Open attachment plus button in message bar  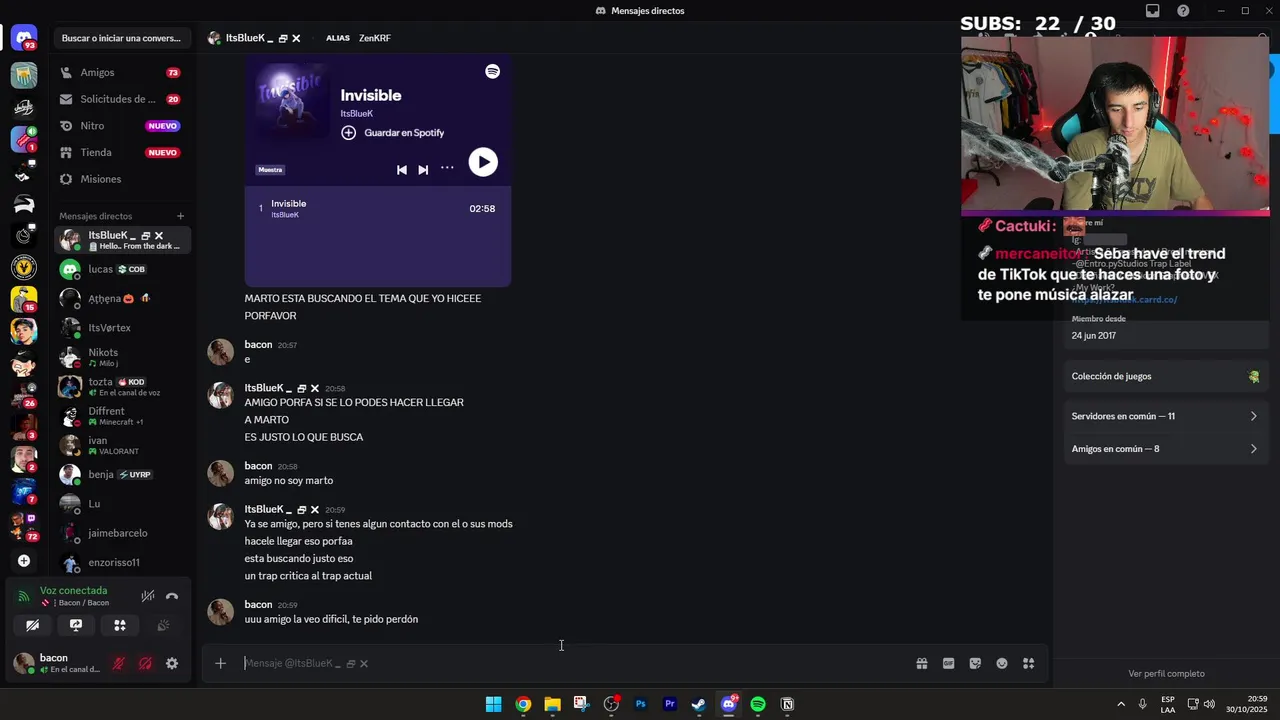click(x=220, y=663)
